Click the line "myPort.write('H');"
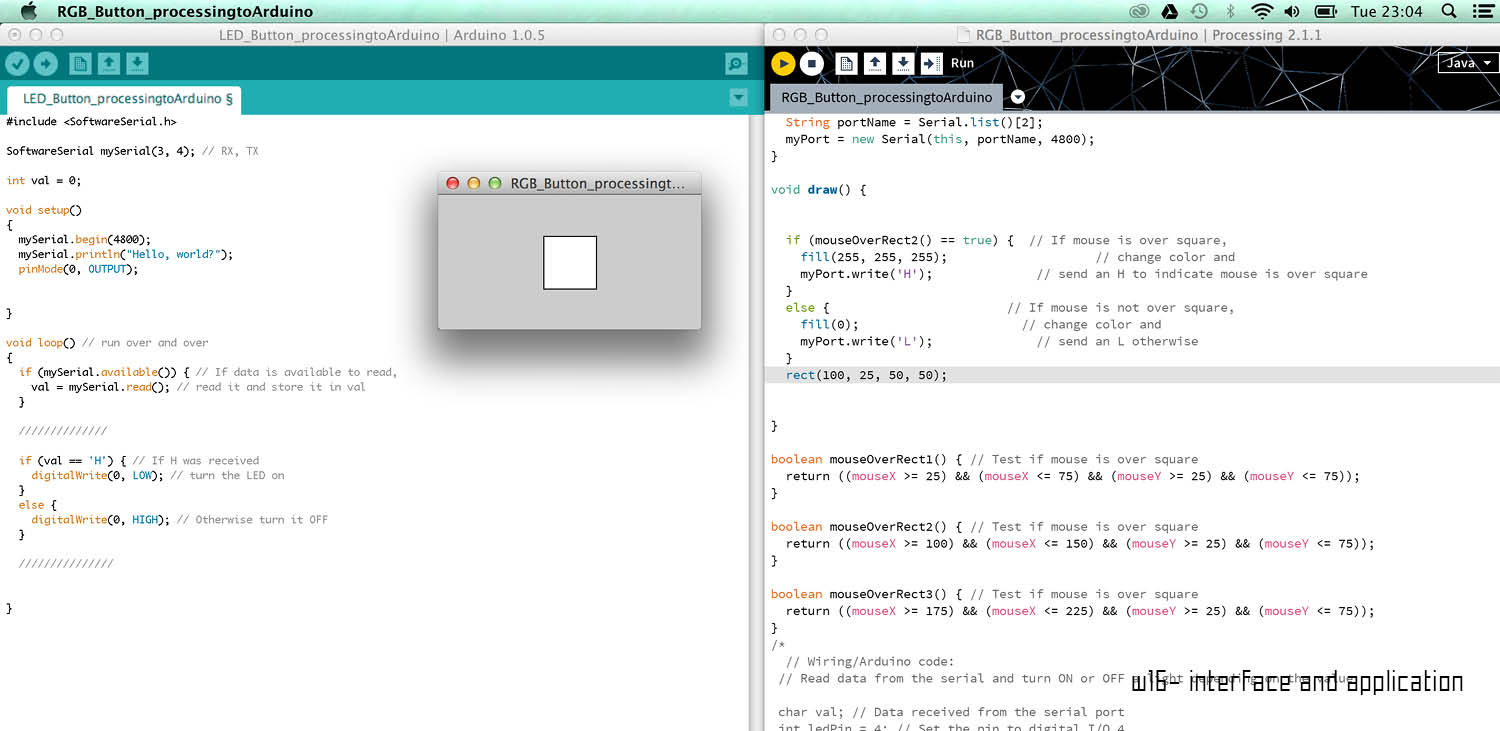1500x731 pixels. point(866,274)
